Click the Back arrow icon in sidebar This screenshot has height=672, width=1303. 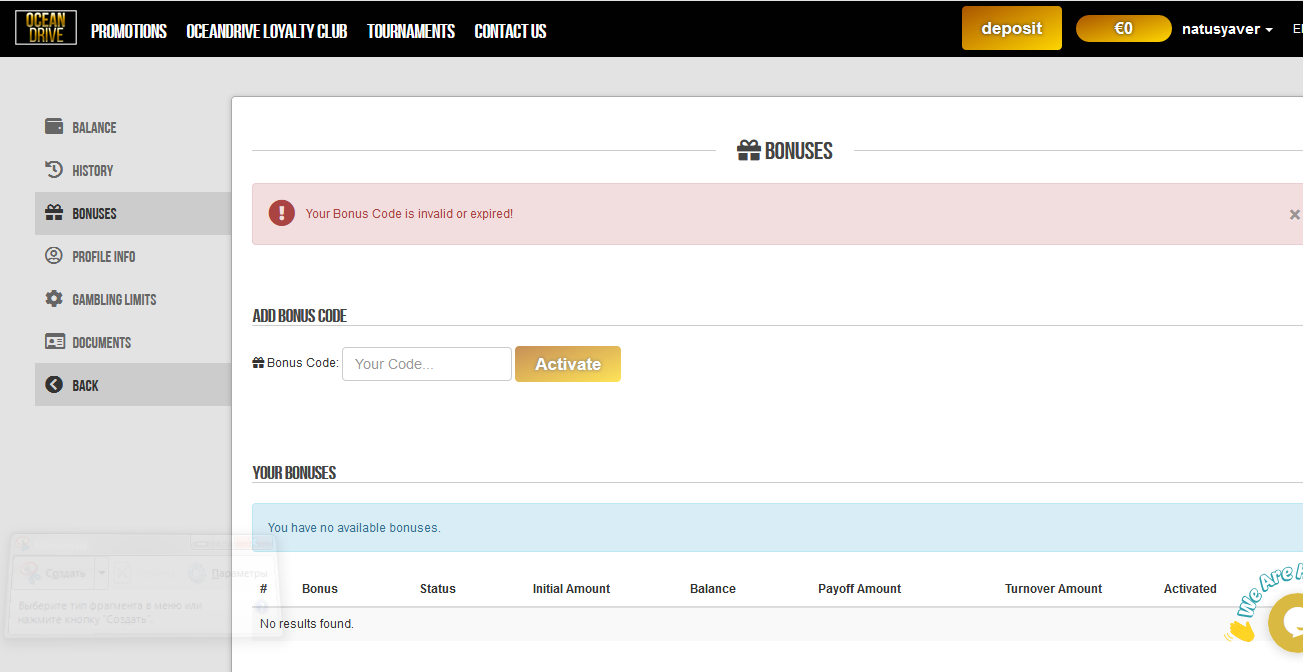click(x=54, y=385)
